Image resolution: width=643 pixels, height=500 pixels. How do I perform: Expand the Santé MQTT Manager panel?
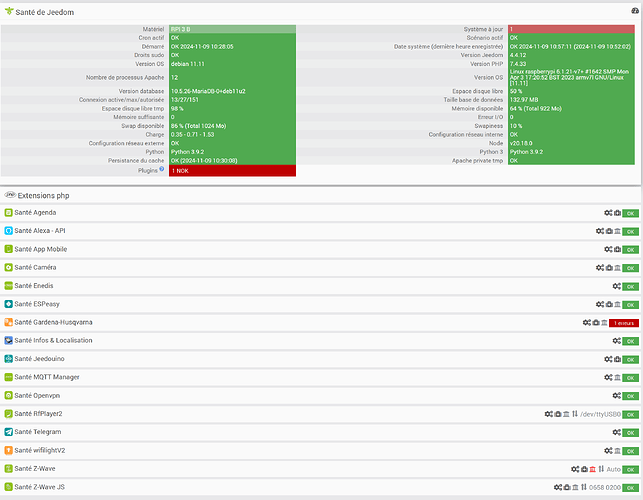tap(47, 377)
